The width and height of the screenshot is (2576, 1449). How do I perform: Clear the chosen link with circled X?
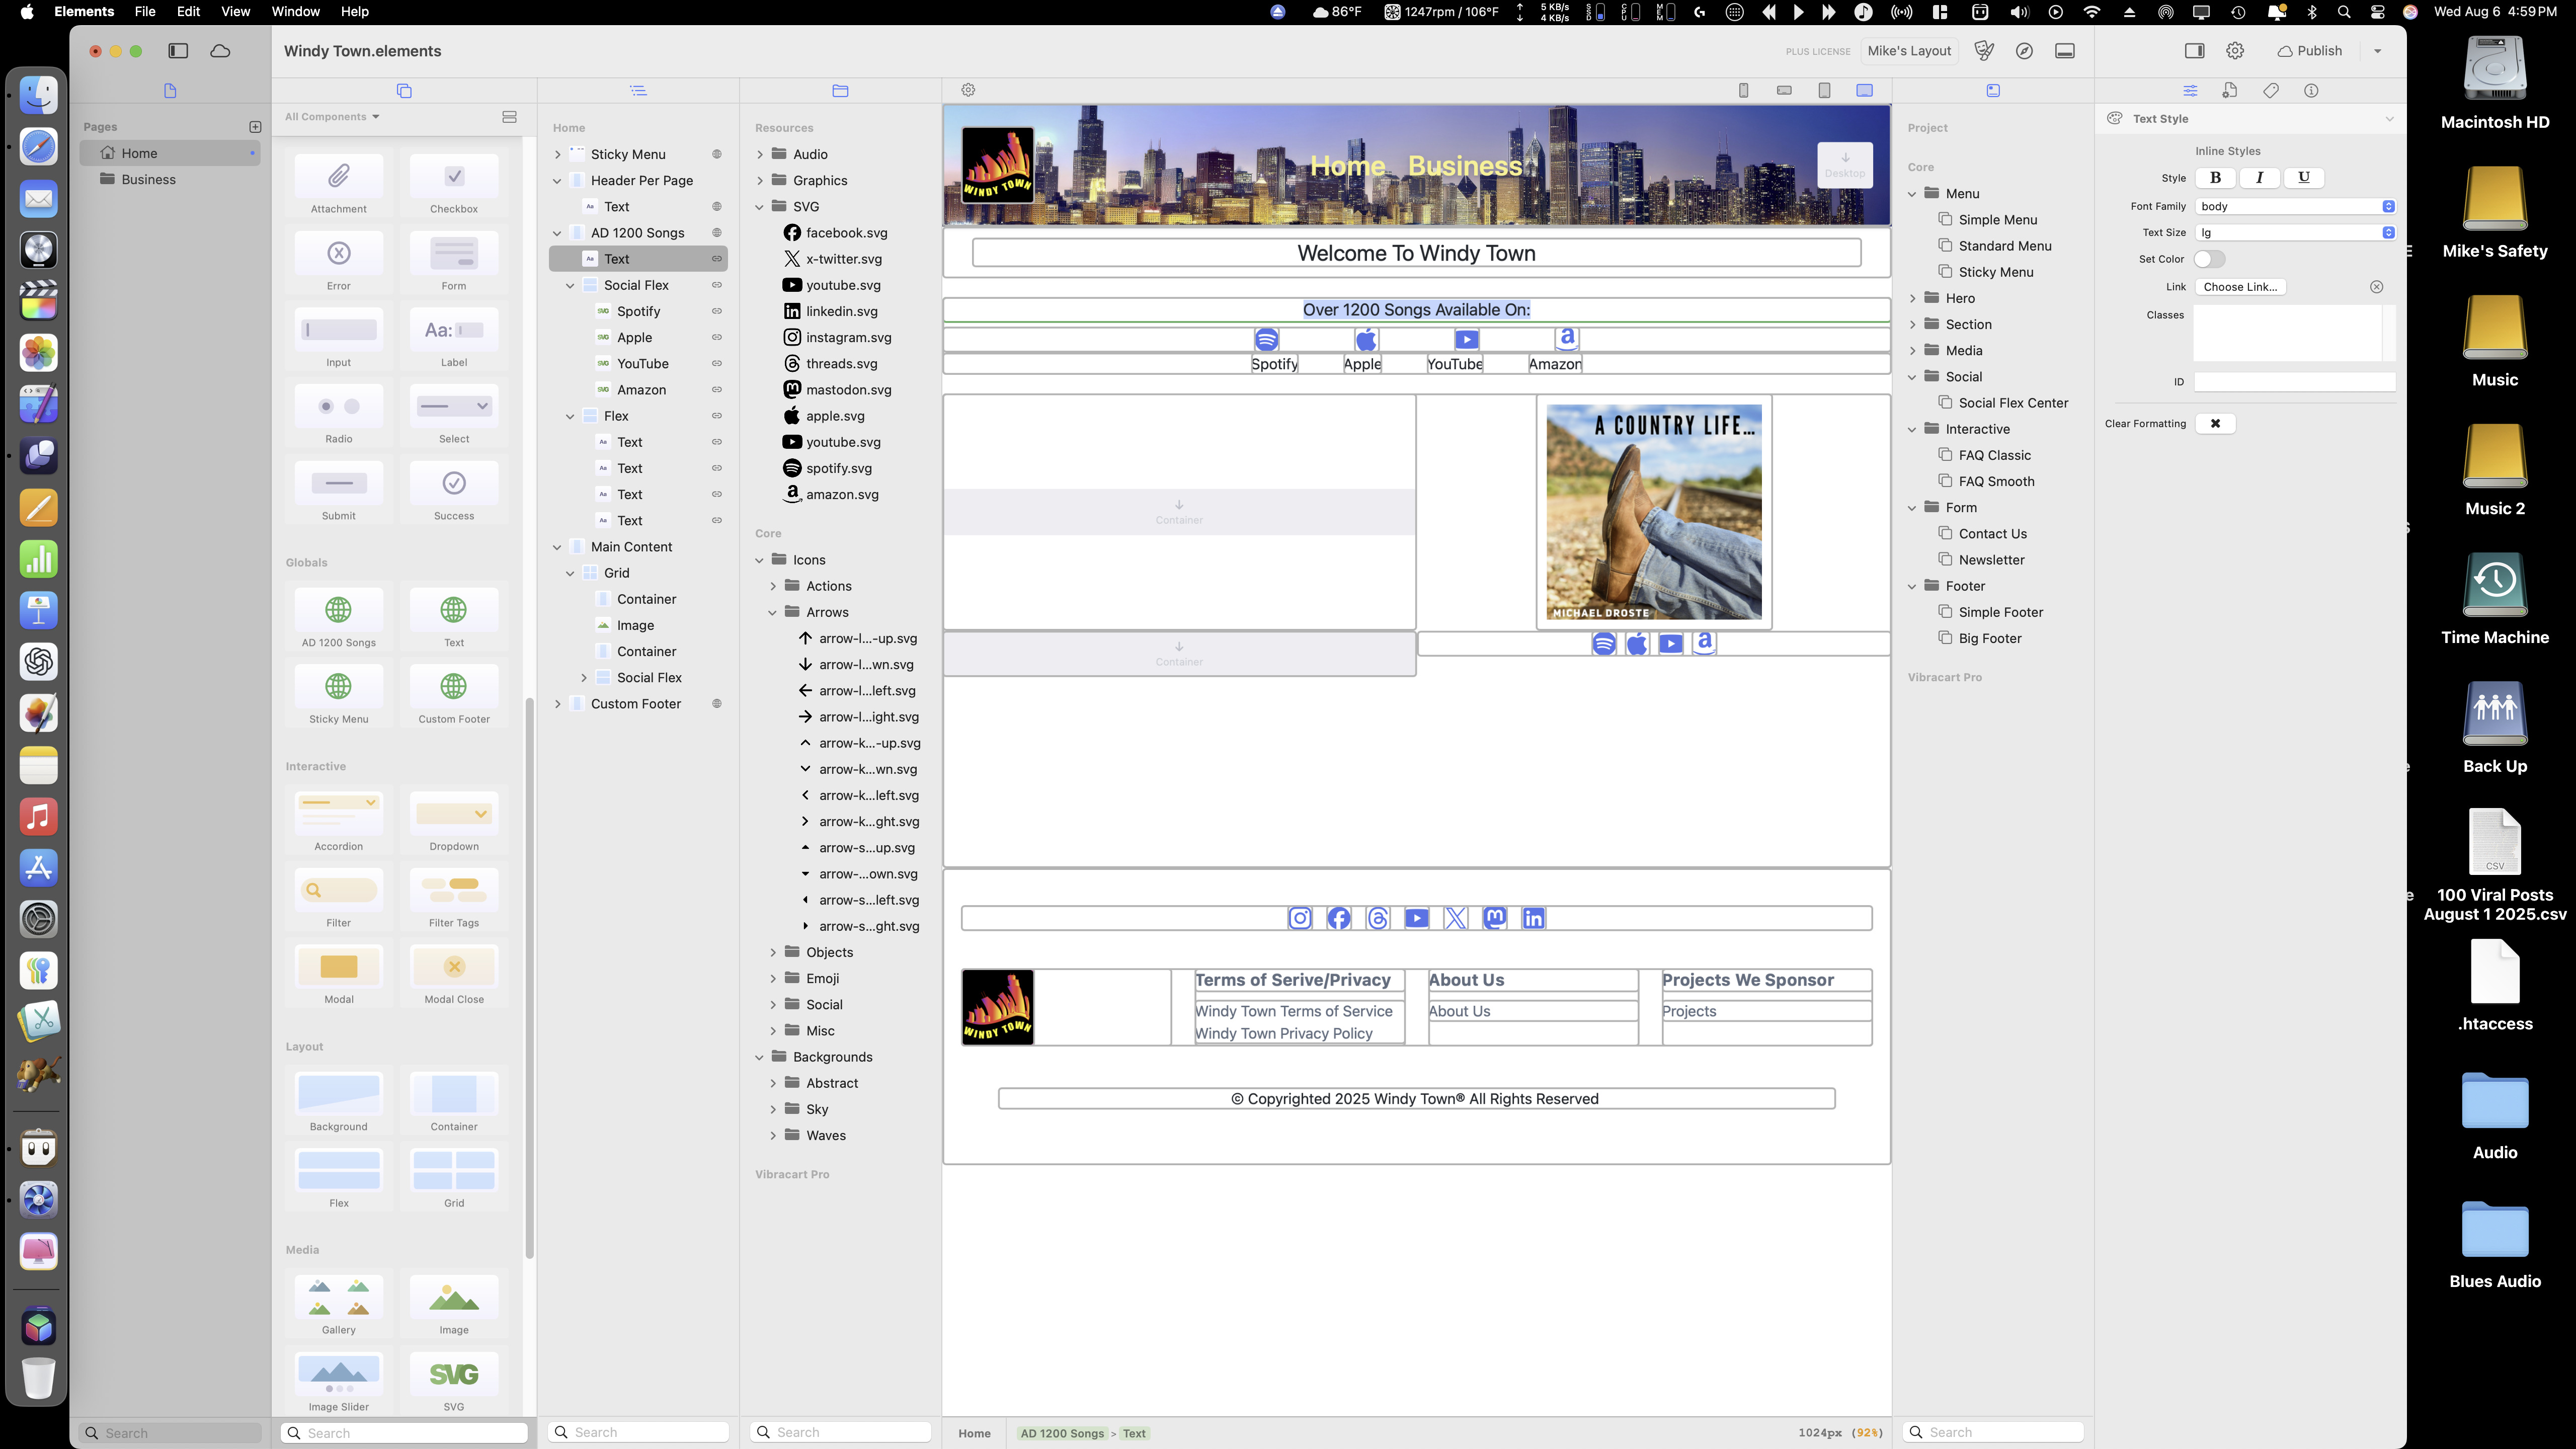tap(2377, 287)
